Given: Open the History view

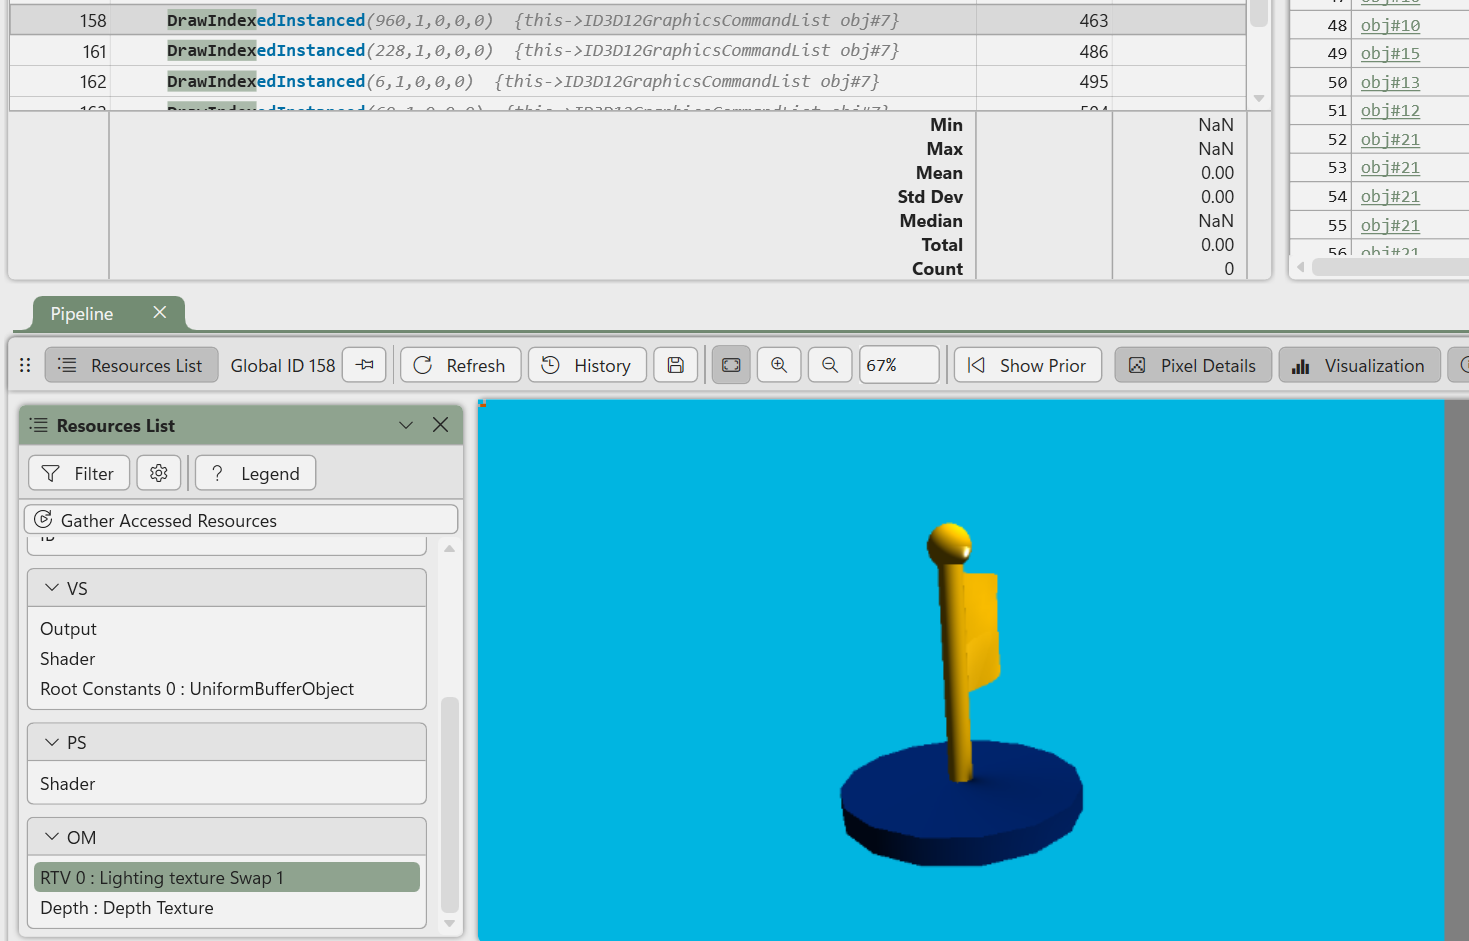Looking at the screenshot, I should tap(587, 365).
